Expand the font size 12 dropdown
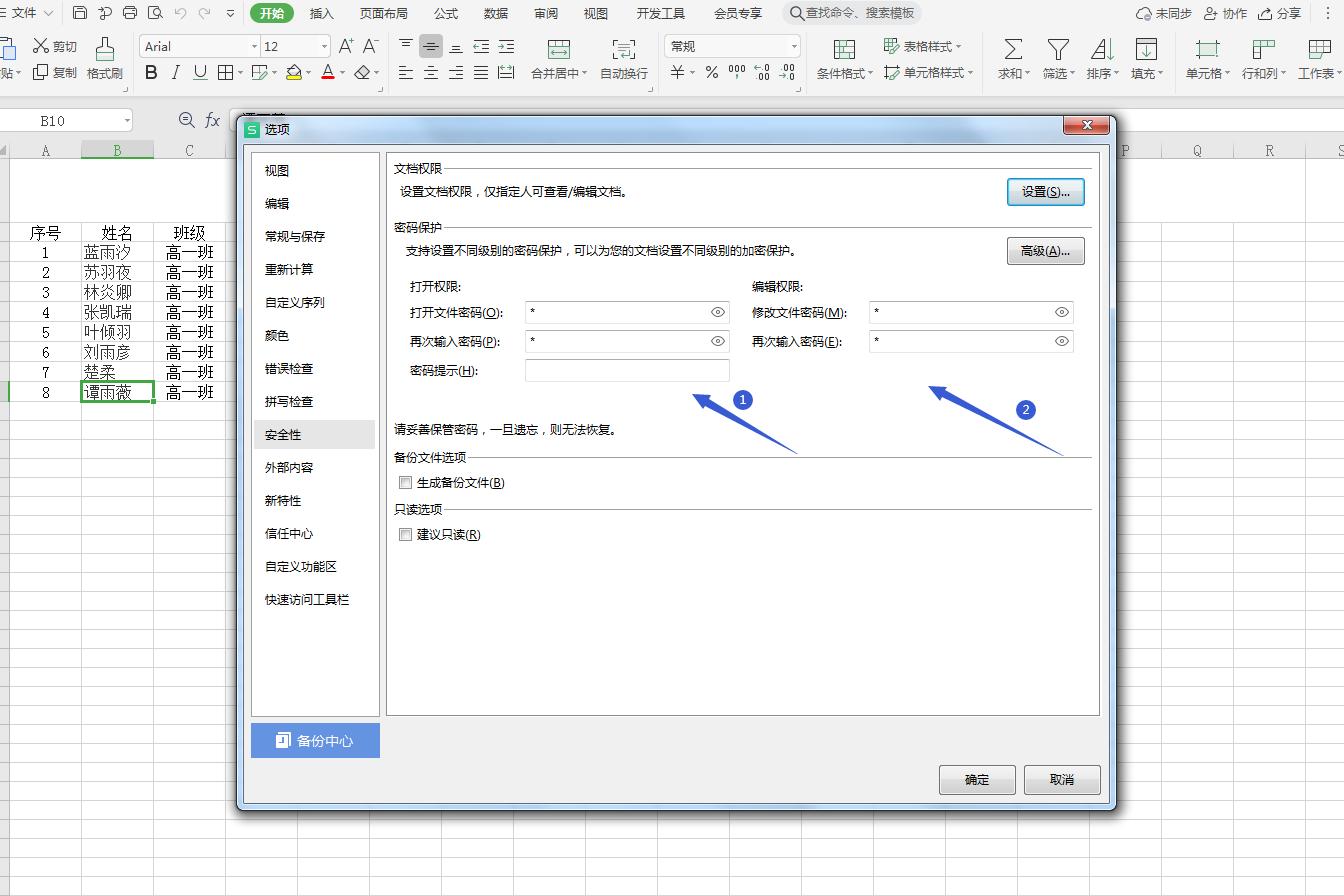 pyautogui.click(x=324, y=45)
